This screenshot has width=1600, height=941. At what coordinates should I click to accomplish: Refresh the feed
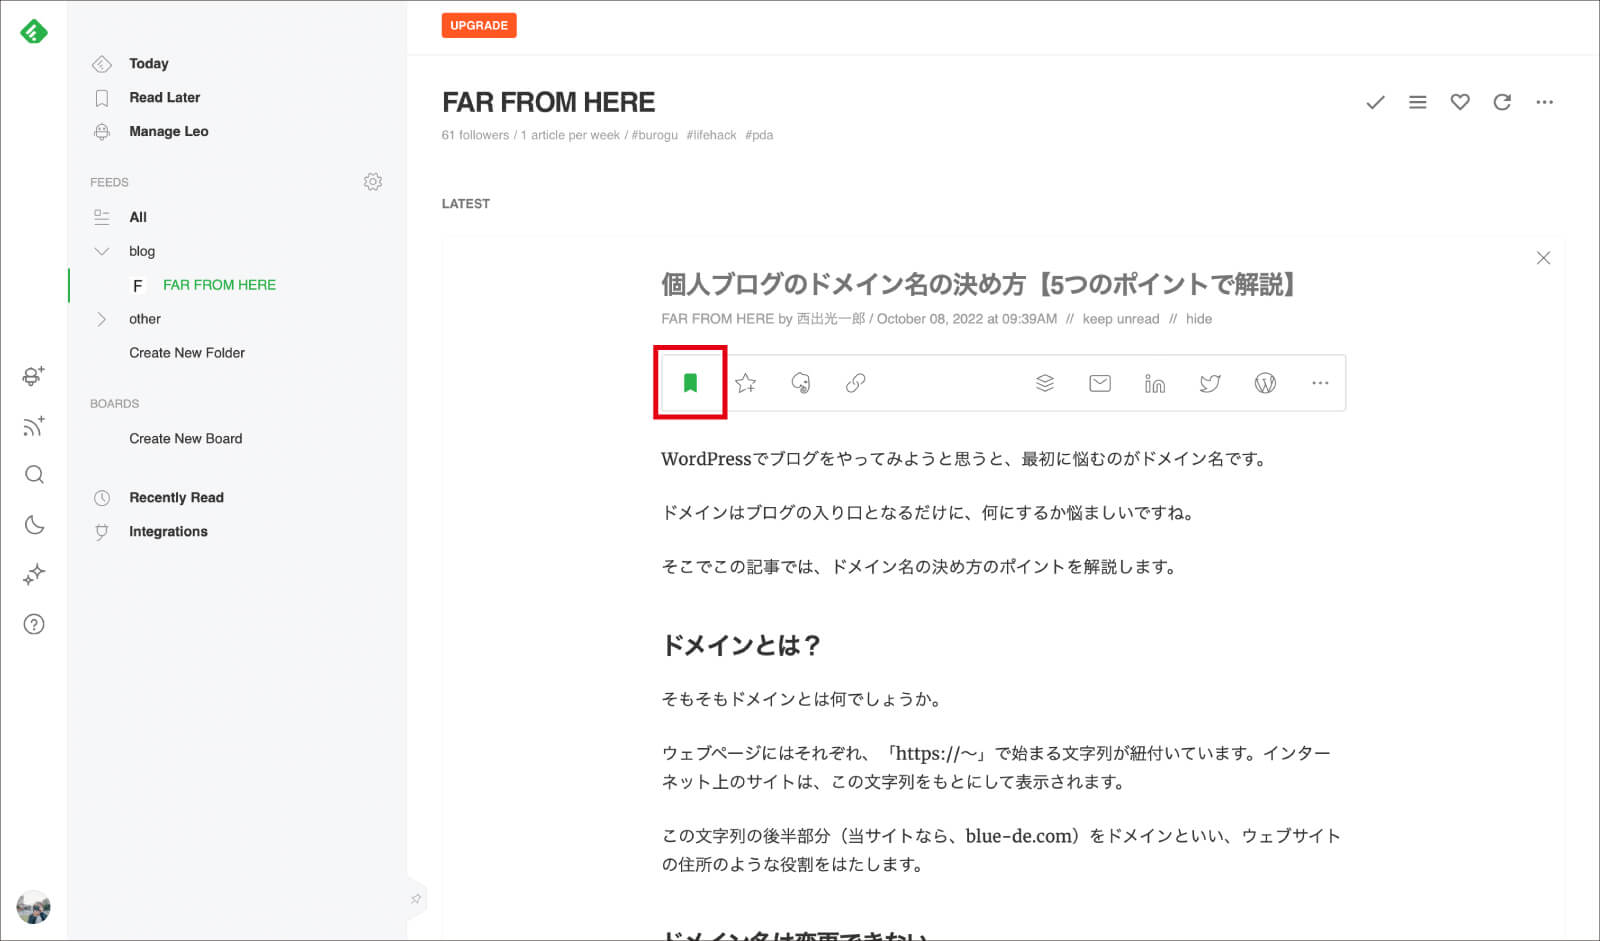tap(1502, 102)
